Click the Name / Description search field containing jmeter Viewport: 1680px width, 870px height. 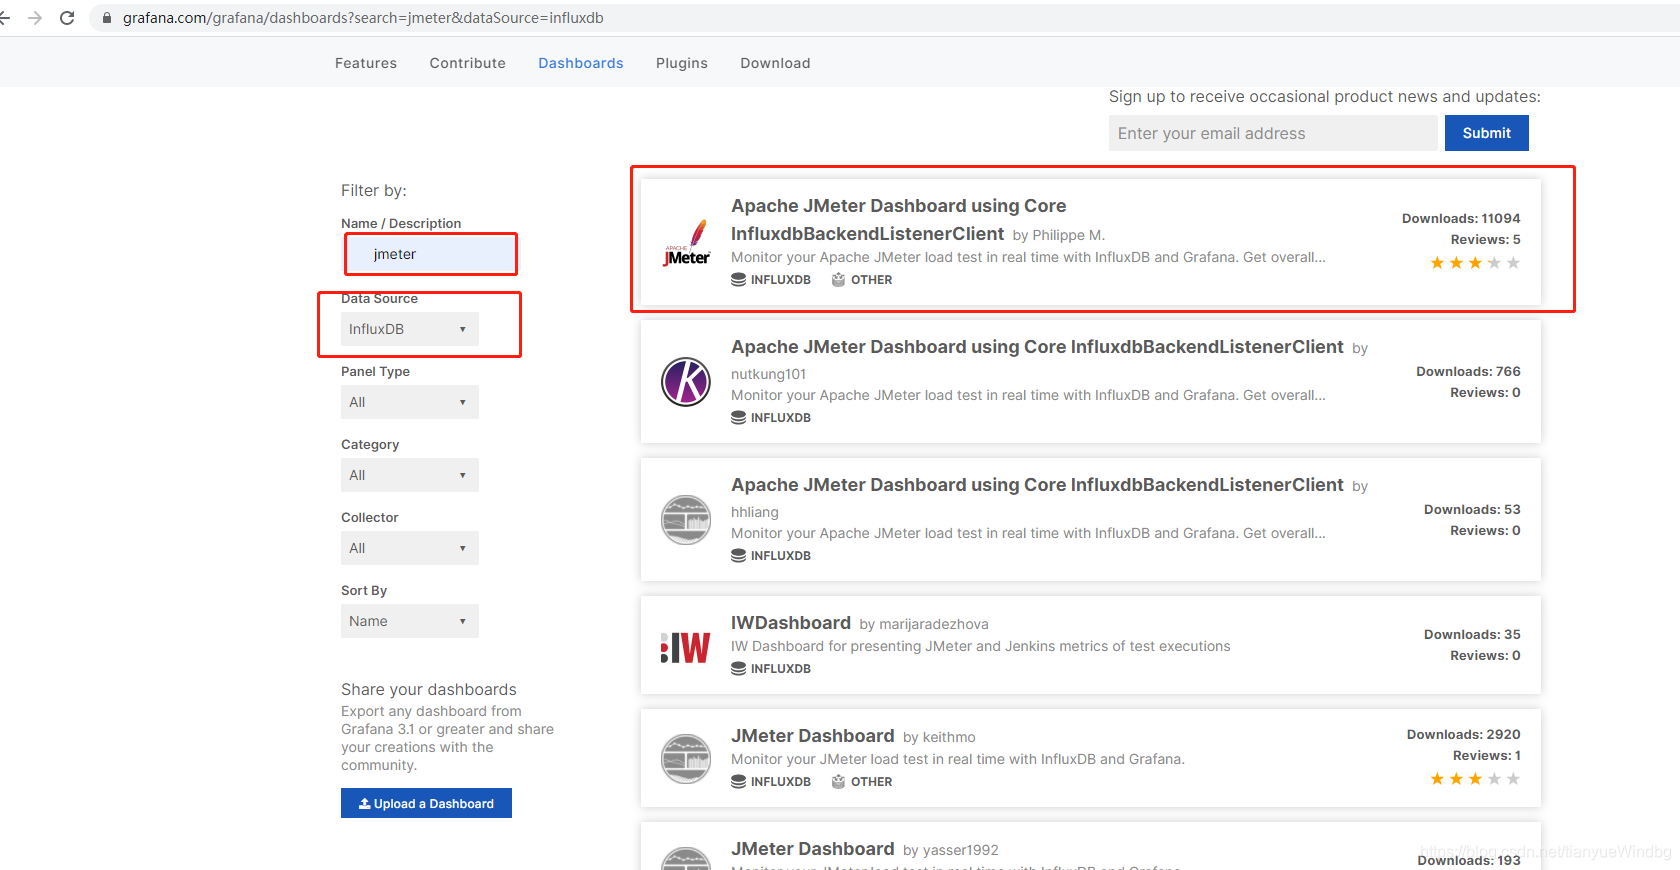[x=431, y=254]
